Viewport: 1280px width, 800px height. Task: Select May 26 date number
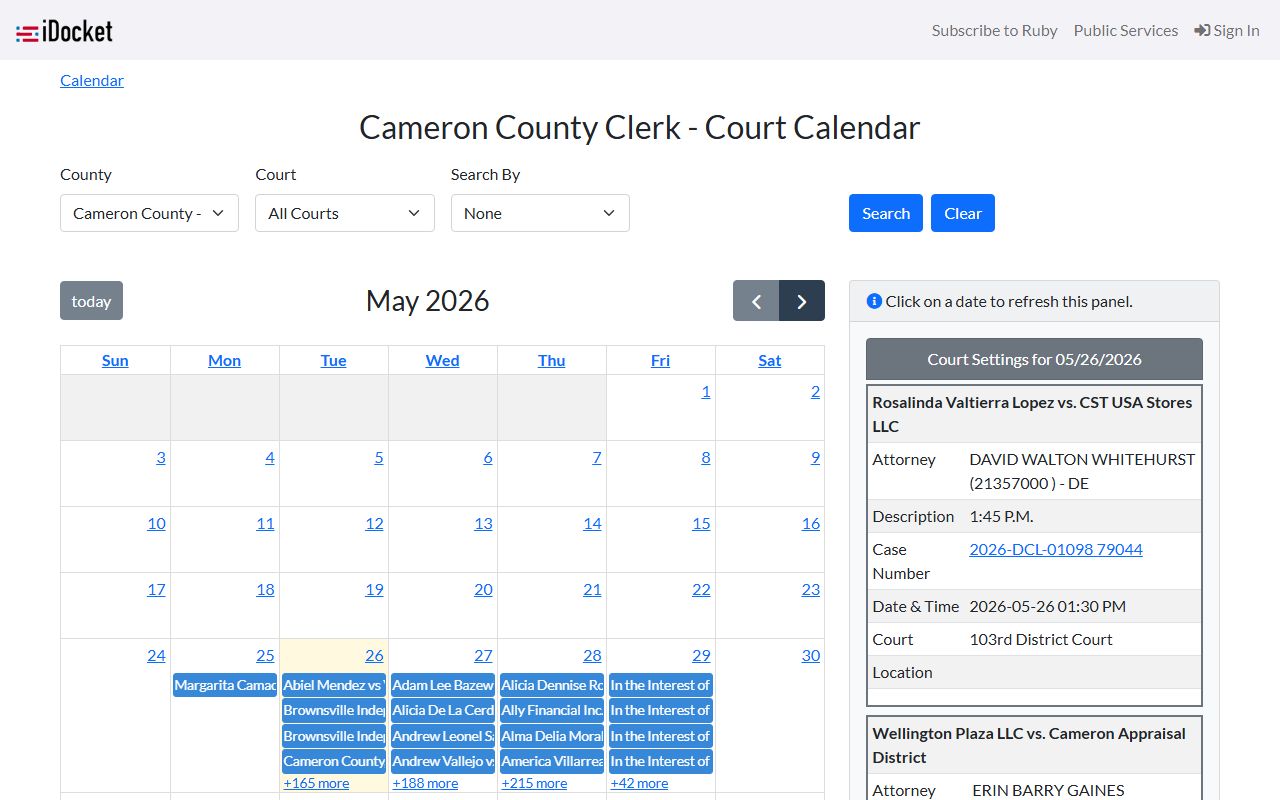pos(374,655)
